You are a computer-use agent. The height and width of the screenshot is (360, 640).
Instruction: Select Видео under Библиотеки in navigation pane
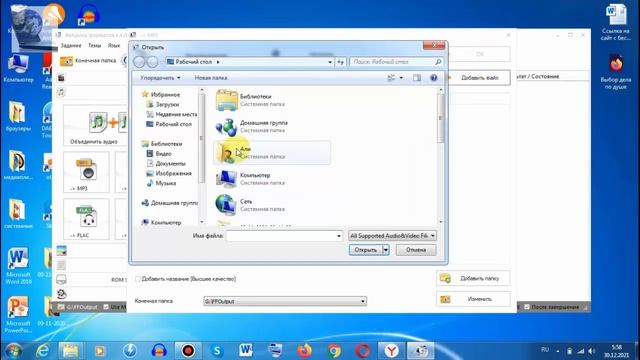tap(159, 153)
